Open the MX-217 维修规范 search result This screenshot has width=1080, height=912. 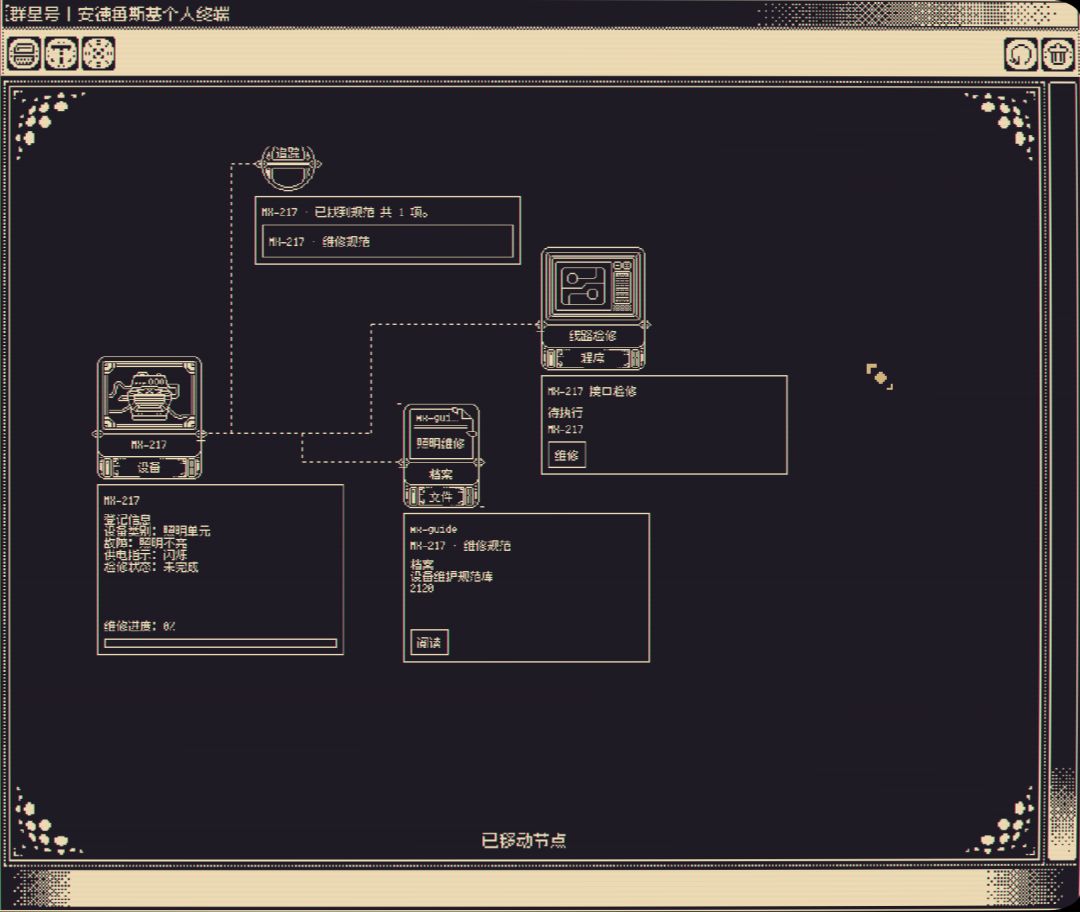[387, 242]
